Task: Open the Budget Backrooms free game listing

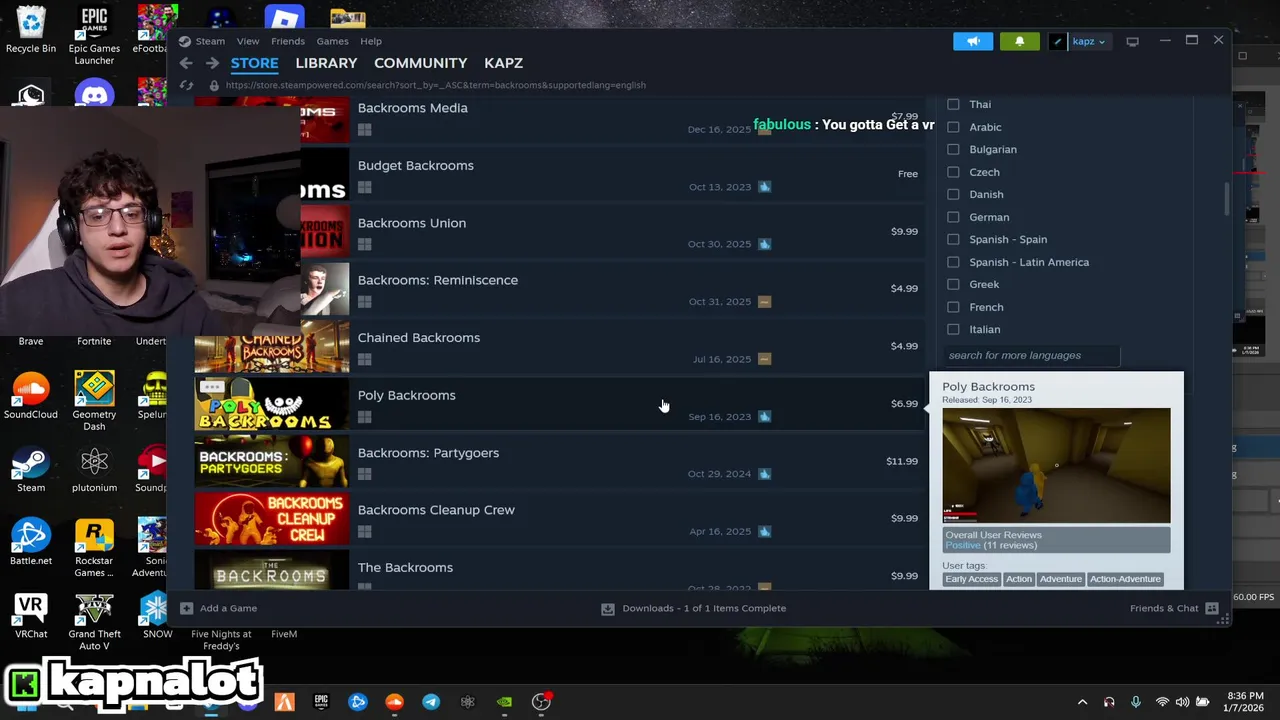Action: pyautogui.click(x=560, y=174)
